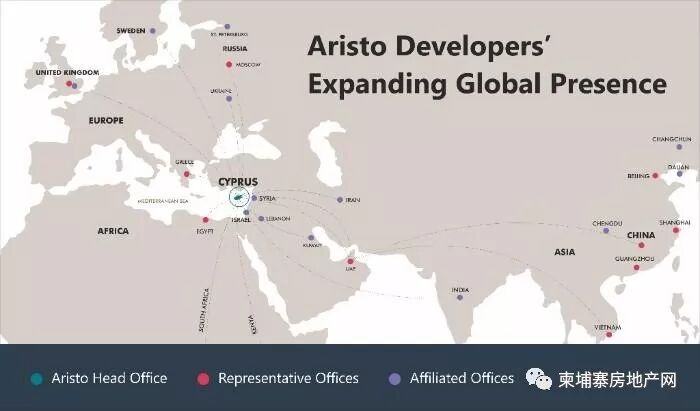Screen dimensions: 700x411
Task: Click the UNITED KINGDOM label
Action: tap(67, 72)
